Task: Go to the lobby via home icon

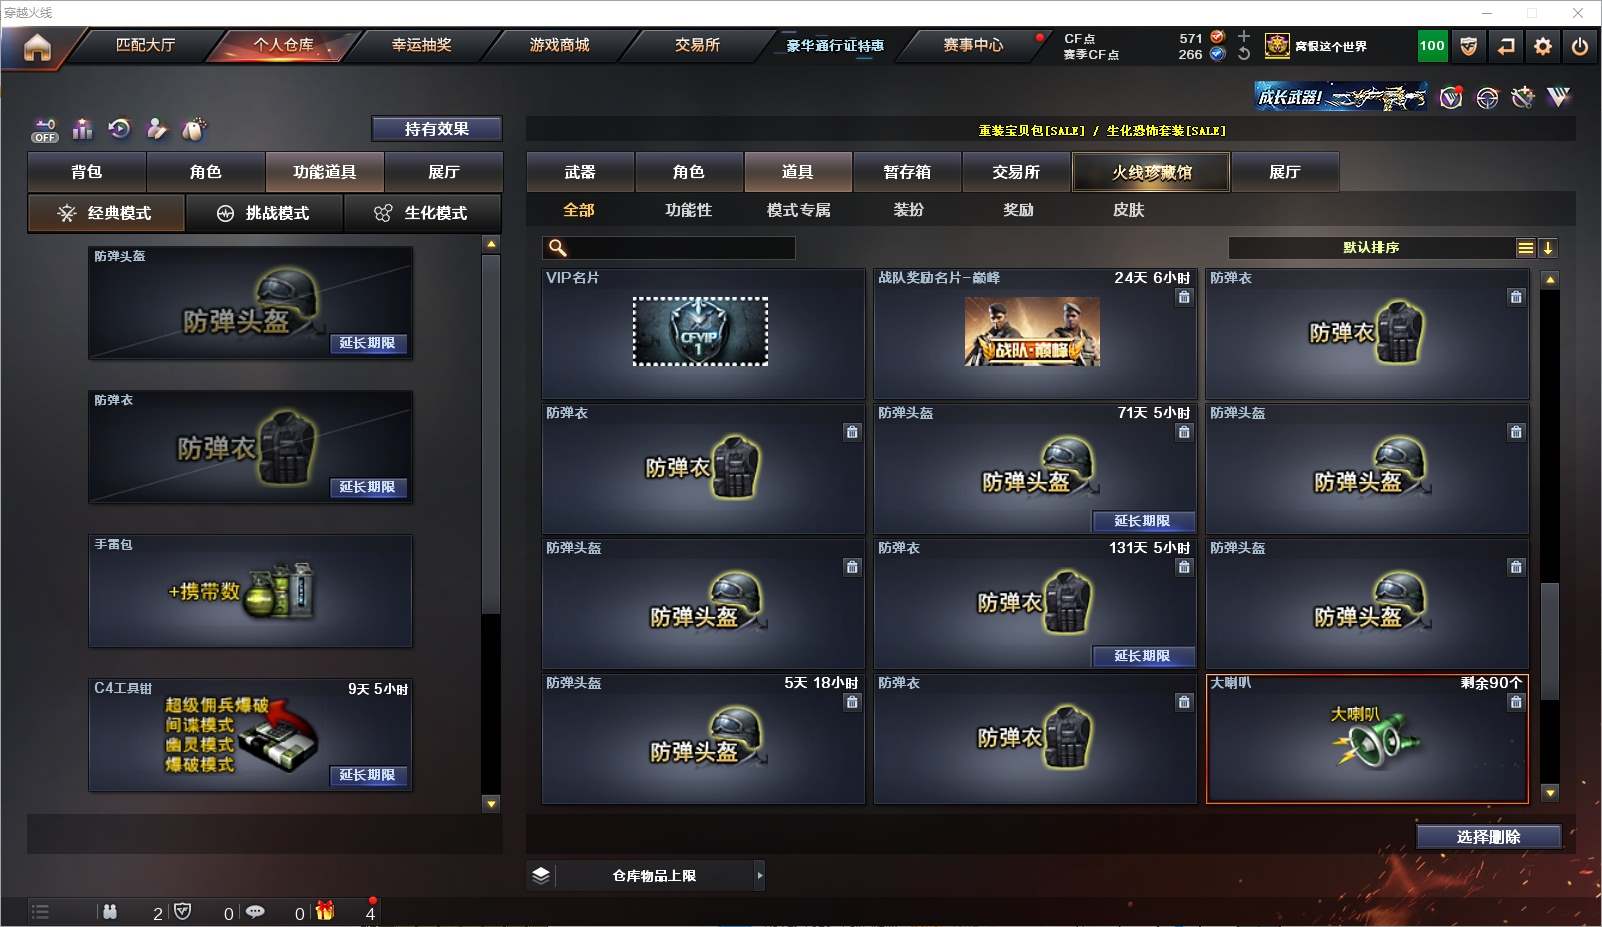Action: click(37, 47)
